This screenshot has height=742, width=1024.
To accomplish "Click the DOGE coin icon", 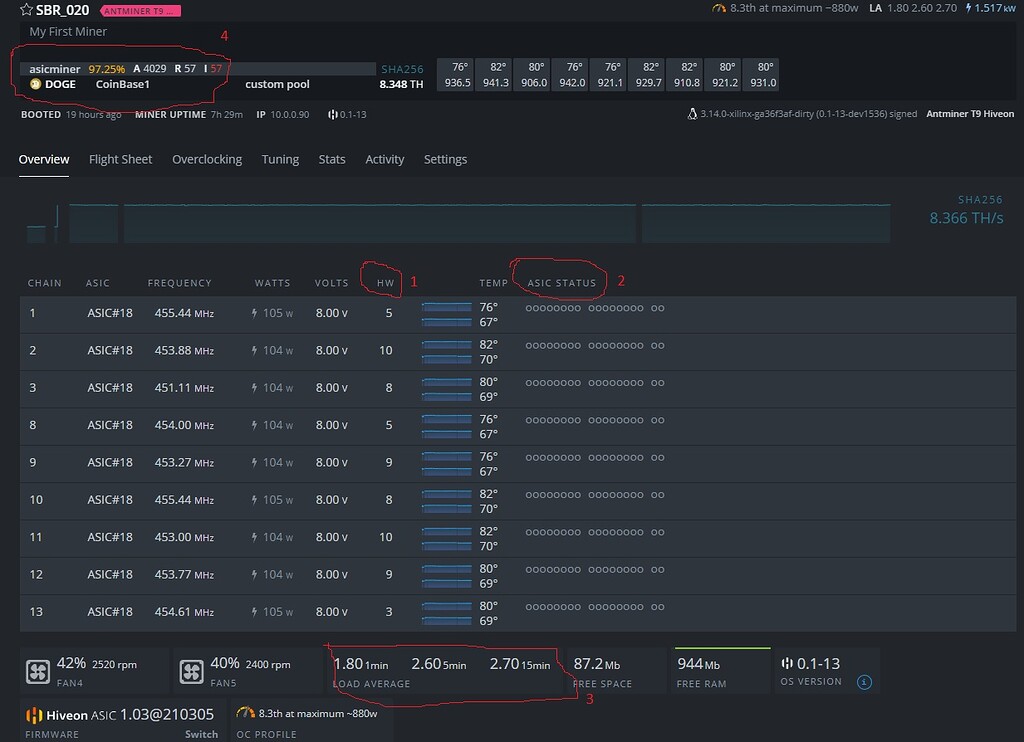I will (36, 84).
